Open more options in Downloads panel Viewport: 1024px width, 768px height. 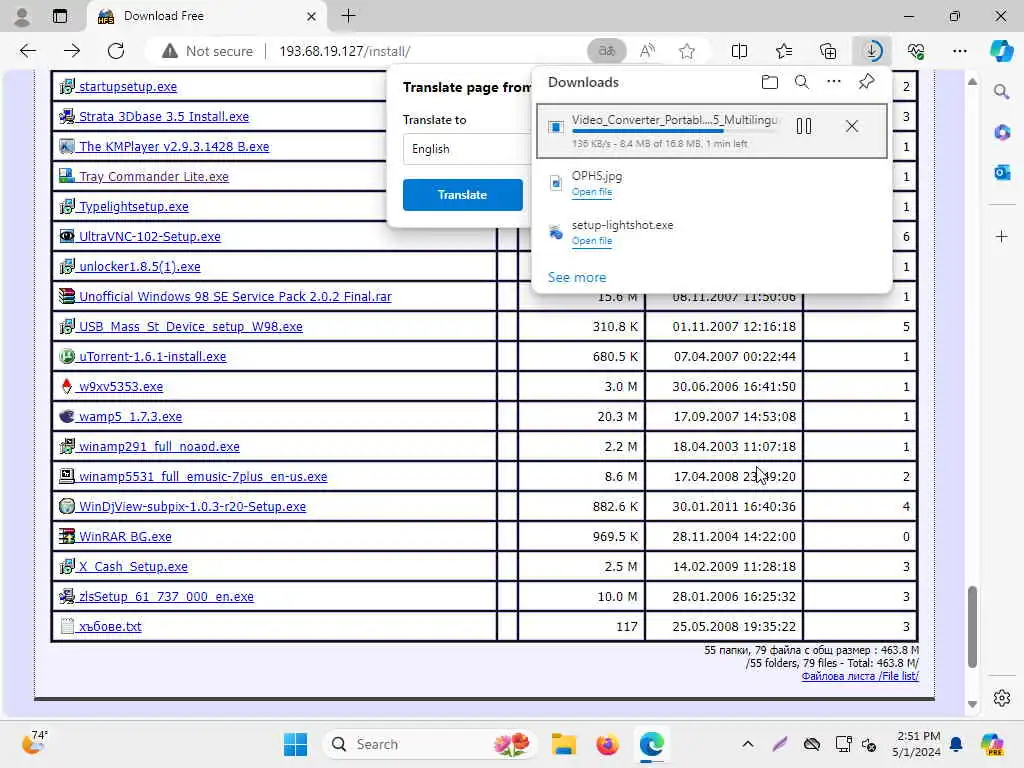[834, 82]
